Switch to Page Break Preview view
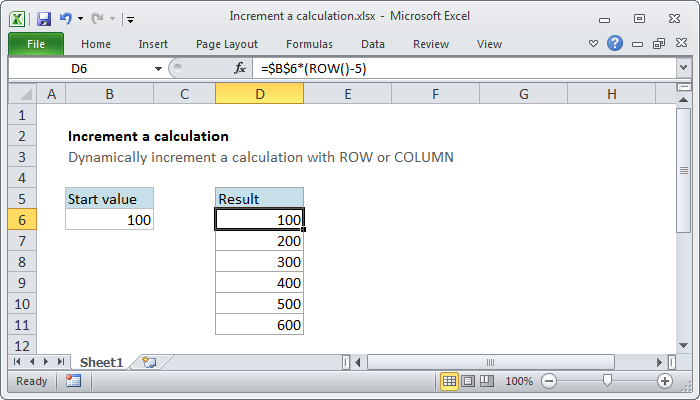 click(x=486, y=381)
